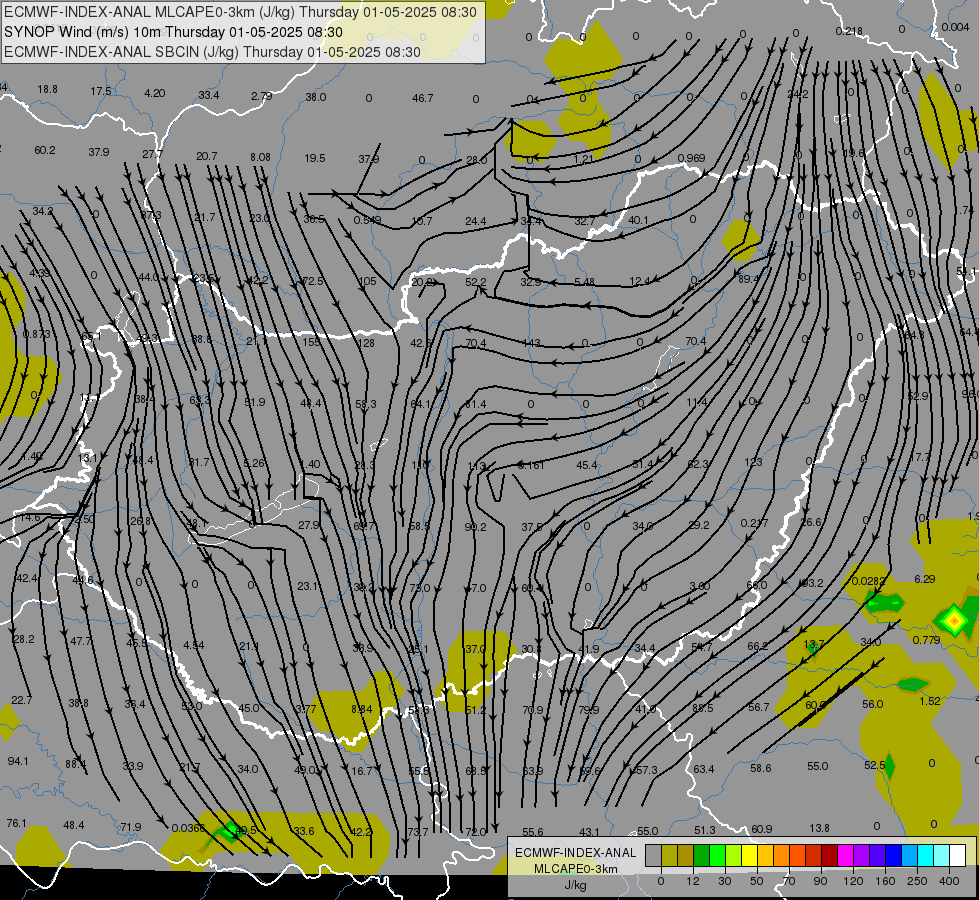This screenshot has height=900, width=979.
Task: Click the map value 4.54
Action: point(194,645)
